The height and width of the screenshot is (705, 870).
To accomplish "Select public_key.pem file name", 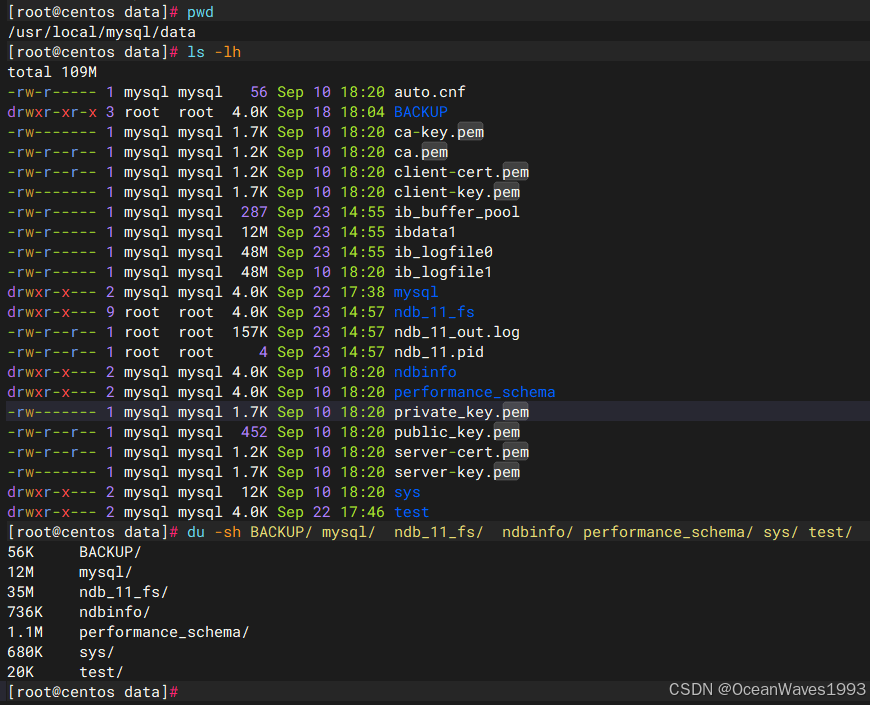I will [x=457, y=432].
